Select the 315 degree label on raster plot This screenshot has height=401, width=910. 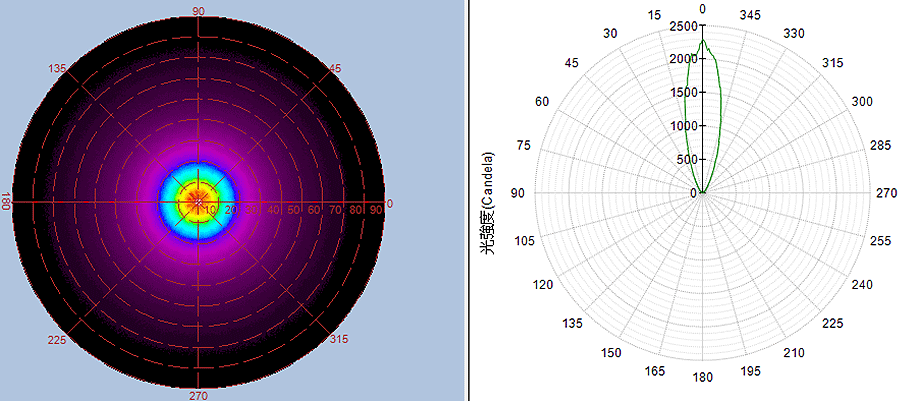[339, 340]
